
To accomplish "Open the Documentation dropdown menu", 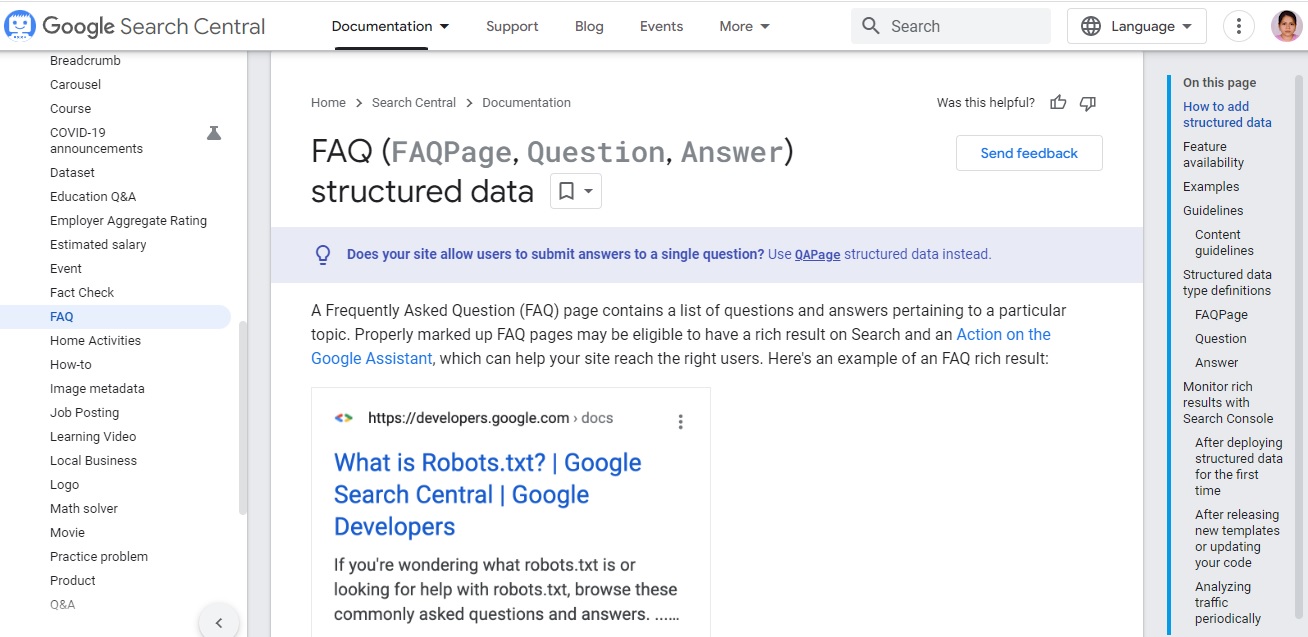I will [x=390, y=26].
